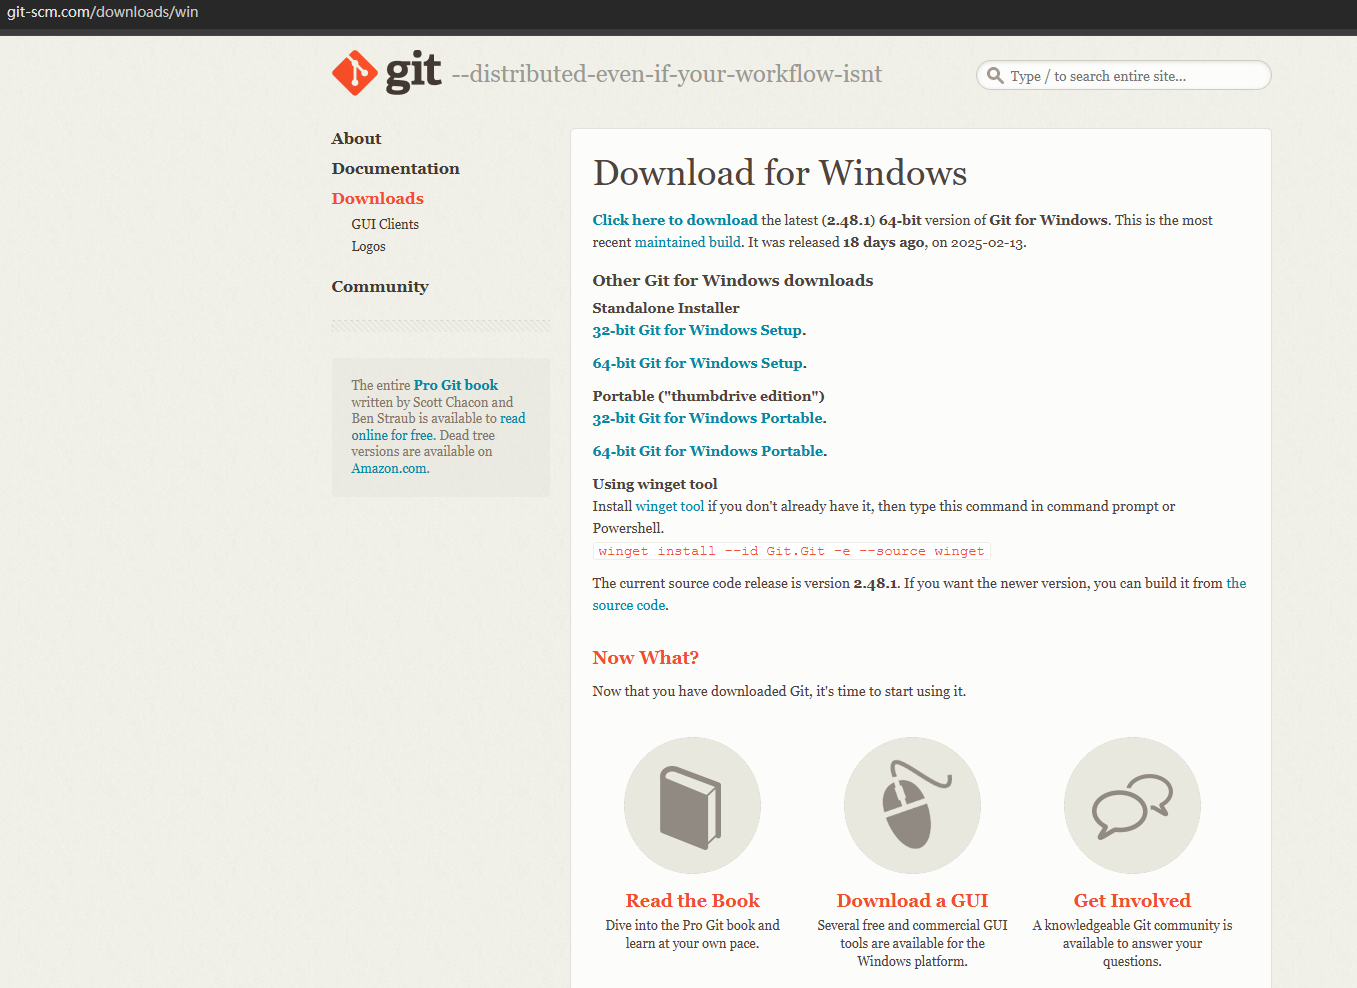Click into the site search field
This screenshot has width=1357, height=988.
[1123, 75]
